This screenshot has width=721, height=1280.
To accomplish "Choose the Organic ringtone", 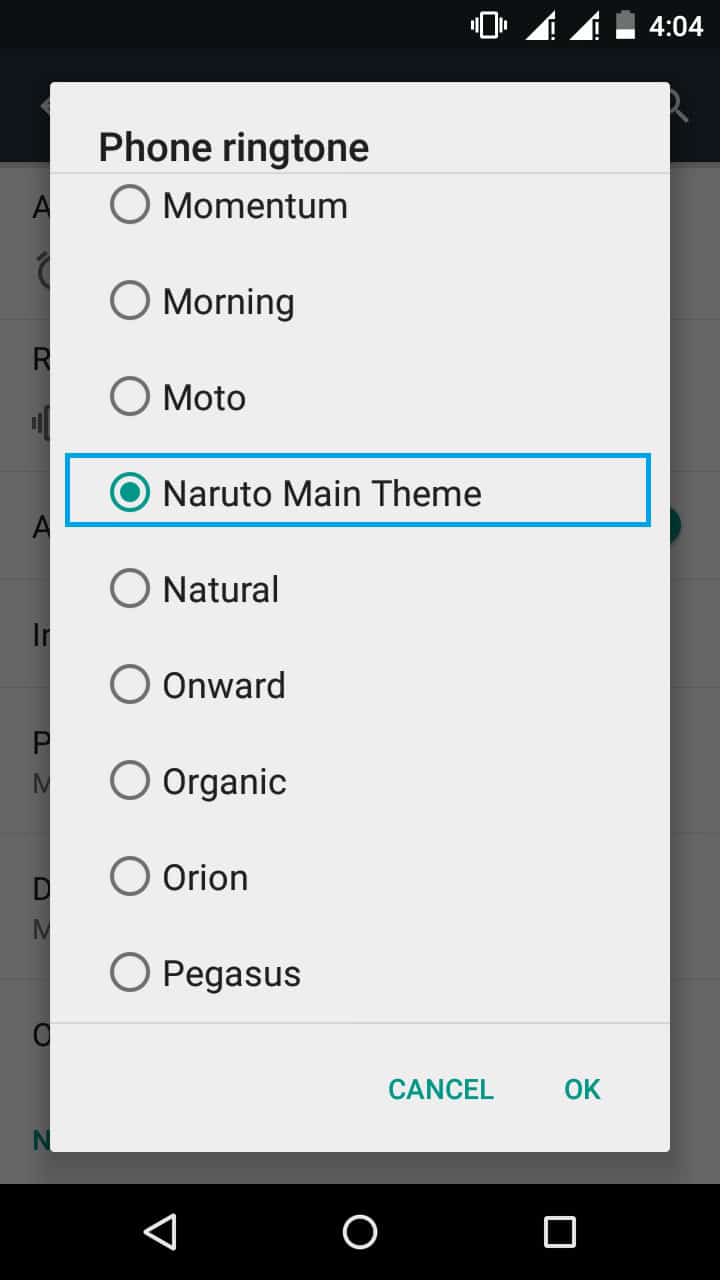I will coord(359,781).
